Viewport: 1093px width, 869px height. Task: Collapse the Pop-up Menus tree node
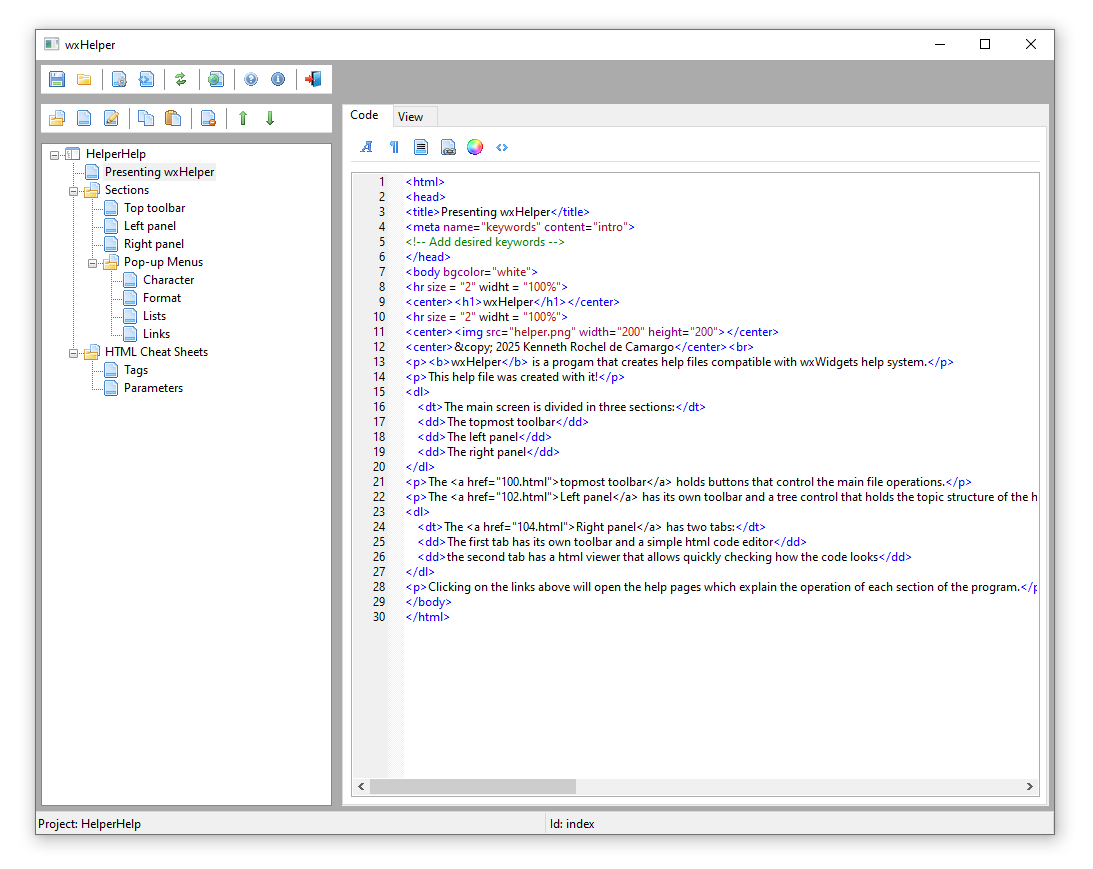tap(93, 262)
